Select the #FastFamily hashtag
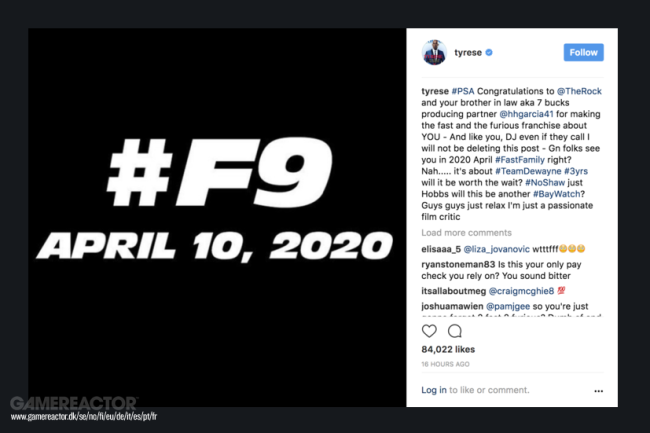 [519, 160]
